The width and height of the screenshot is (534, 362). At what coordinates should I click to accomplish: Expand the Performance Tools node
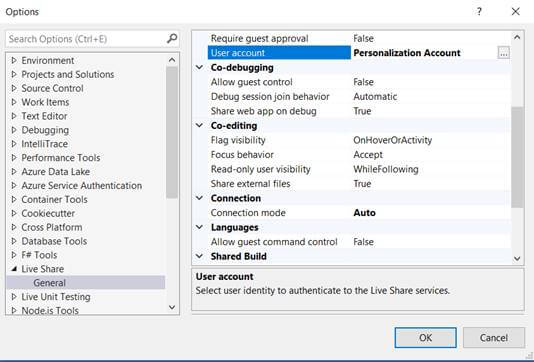point(14,158)
